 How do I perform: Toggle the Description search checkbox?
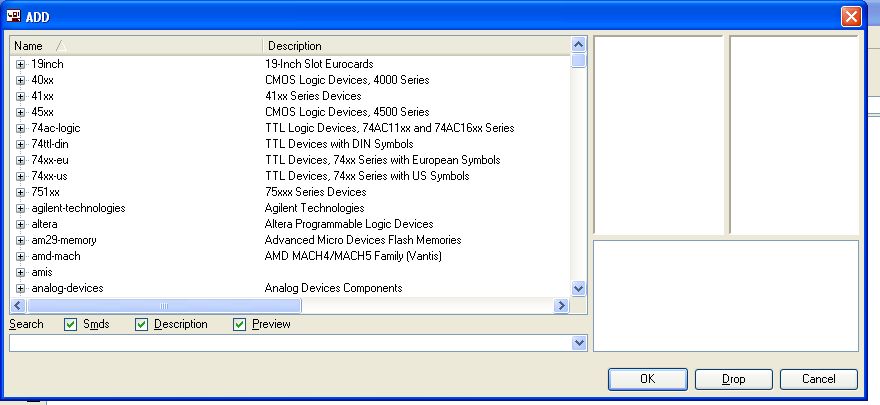point(141,324)
